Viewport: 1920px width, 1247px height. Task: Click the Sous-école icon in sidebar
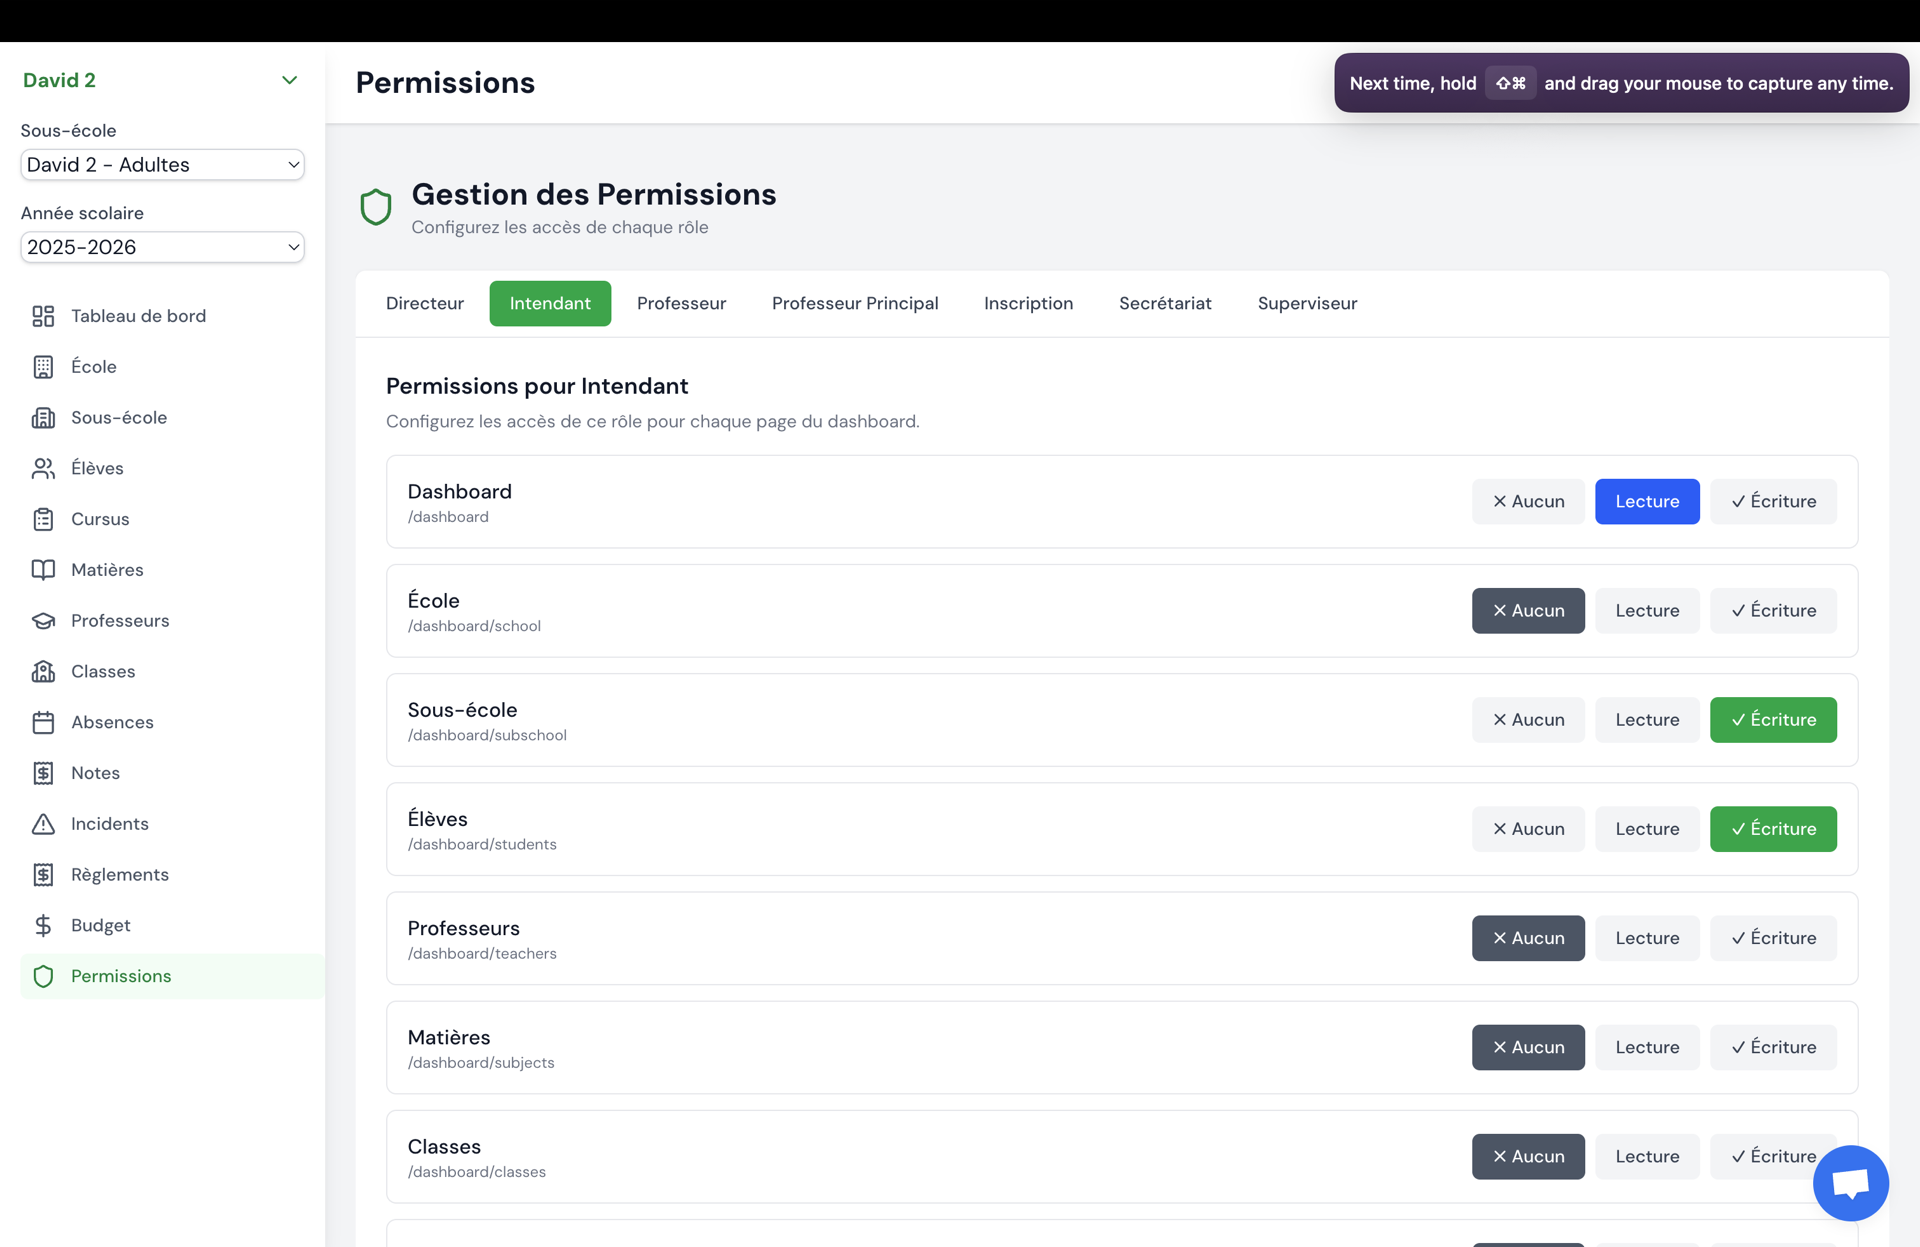point(43,418)
